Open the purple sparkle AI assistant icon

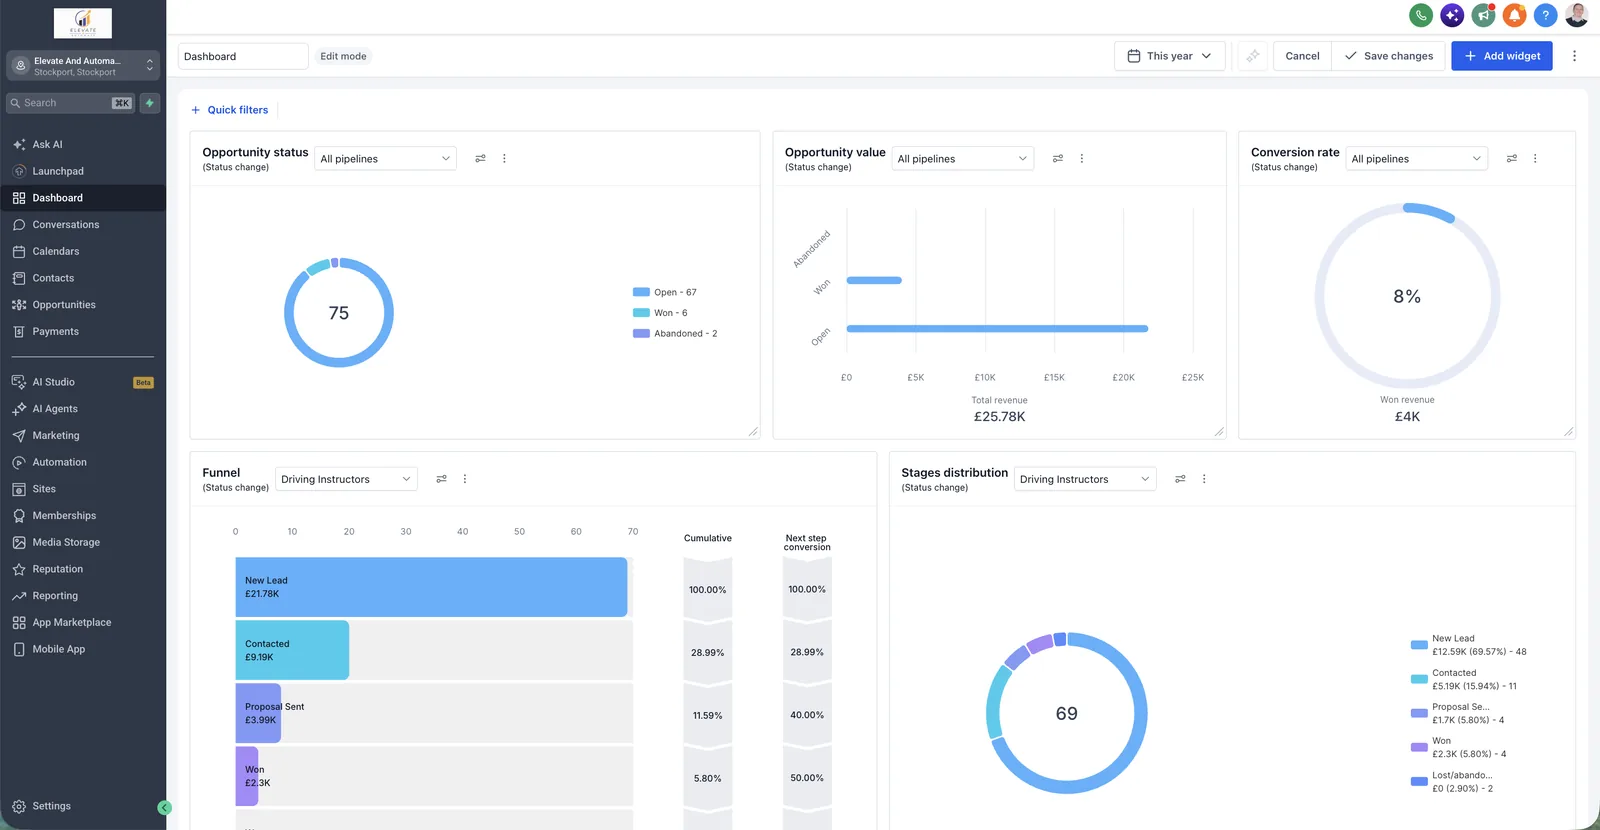pyautogui.click(x=1452, y=15)
